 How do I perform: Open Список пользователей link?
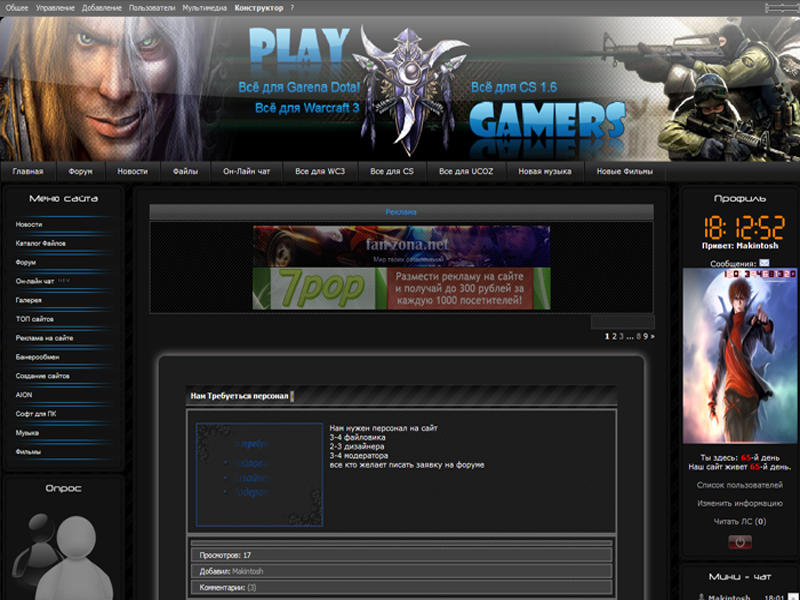pos(739,485)
